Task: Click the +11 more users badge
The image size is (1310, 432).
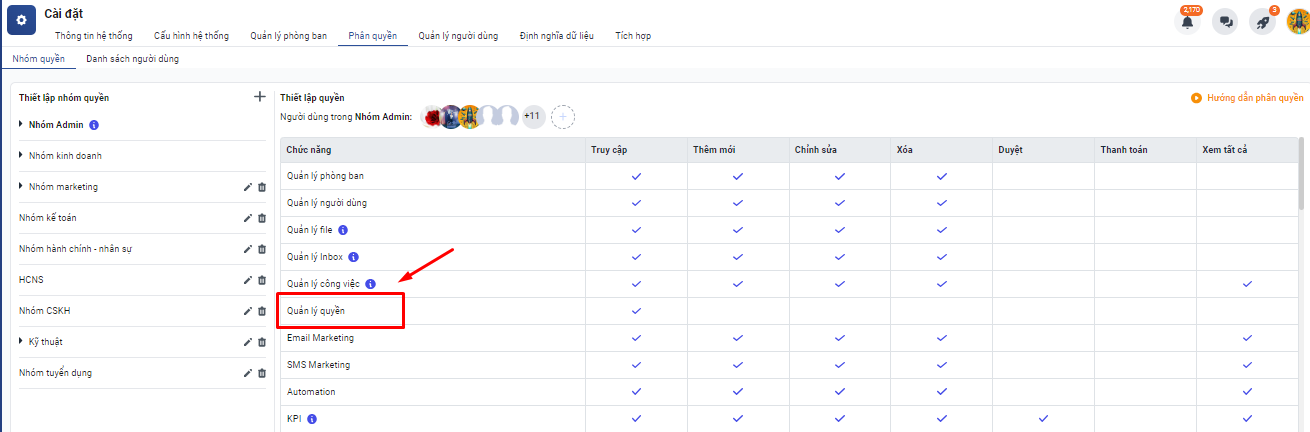Action: 532,116
